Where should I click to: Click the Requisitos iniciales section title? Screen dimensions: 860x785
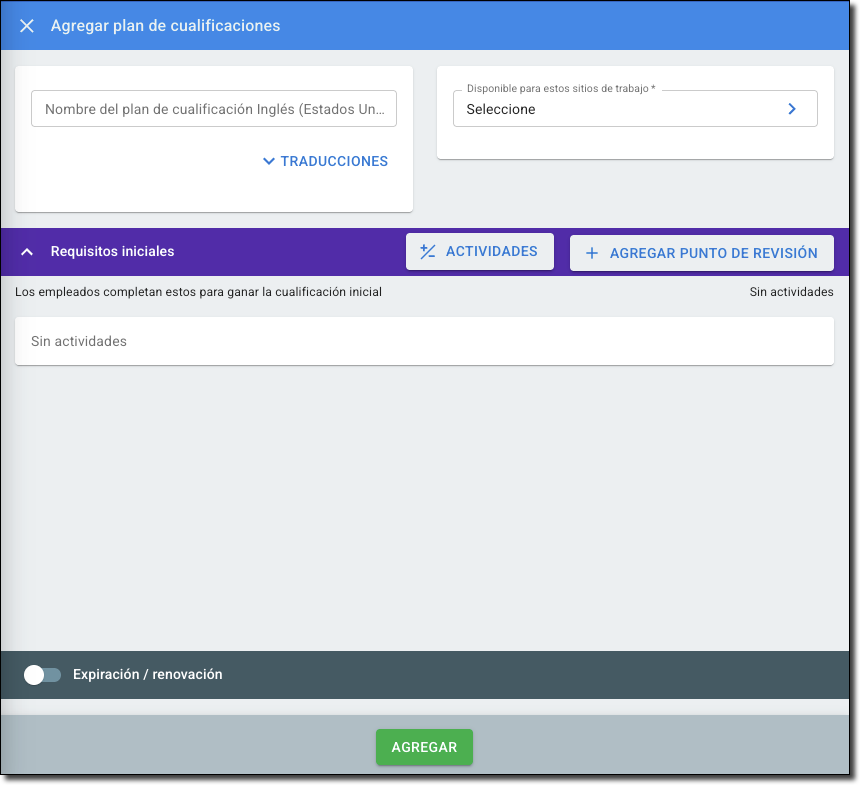112,252
